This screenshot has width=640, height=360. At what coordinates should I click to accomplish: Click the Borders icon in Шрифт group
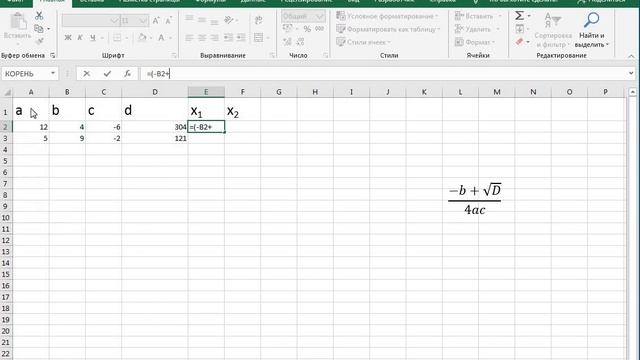tap(117, 38)
